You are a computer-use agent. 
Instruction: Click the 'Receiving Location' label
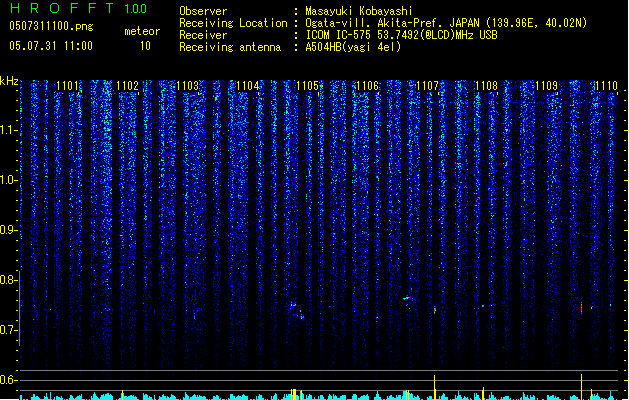pyautogui.click(x=233, y=23)
